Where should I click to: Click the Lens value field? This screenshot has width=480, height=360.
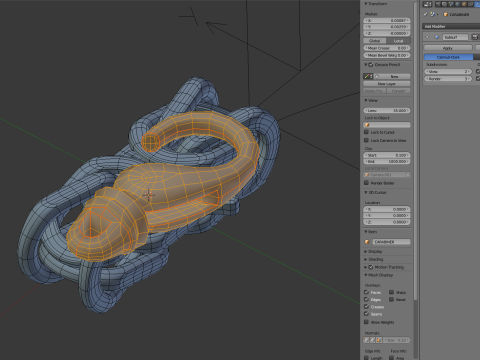pos(387,110)
